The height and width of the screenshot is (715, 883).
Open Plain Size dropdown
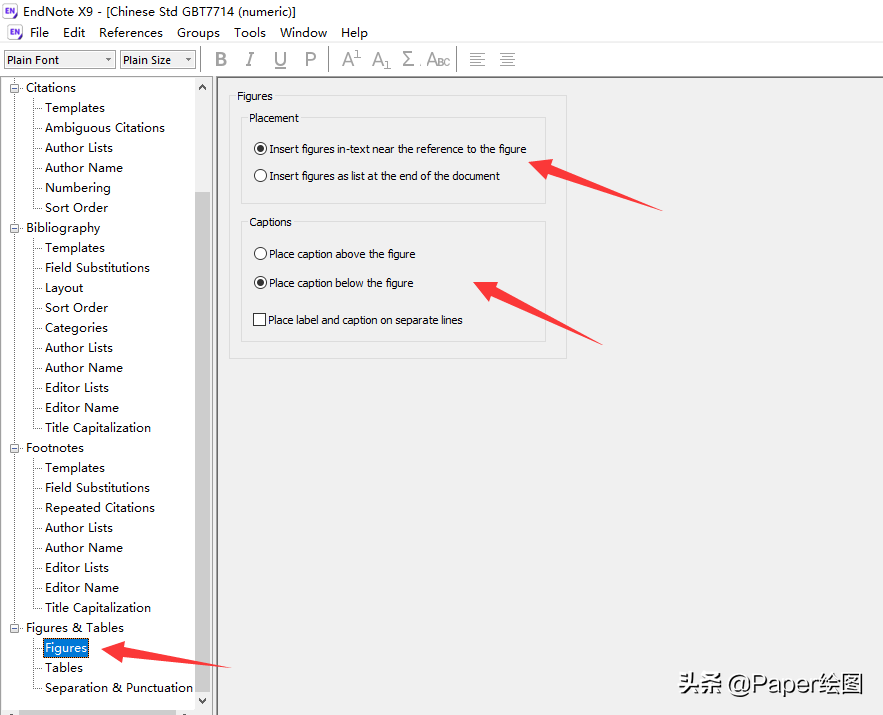158,60
